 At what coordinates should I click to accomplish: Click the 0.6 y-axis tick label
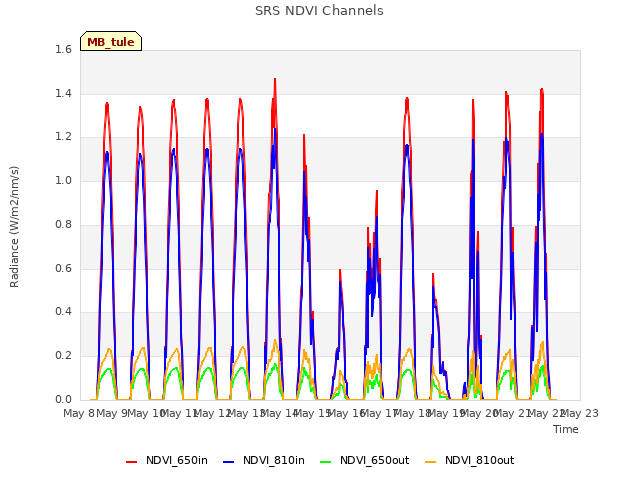[x=63, y=268]
